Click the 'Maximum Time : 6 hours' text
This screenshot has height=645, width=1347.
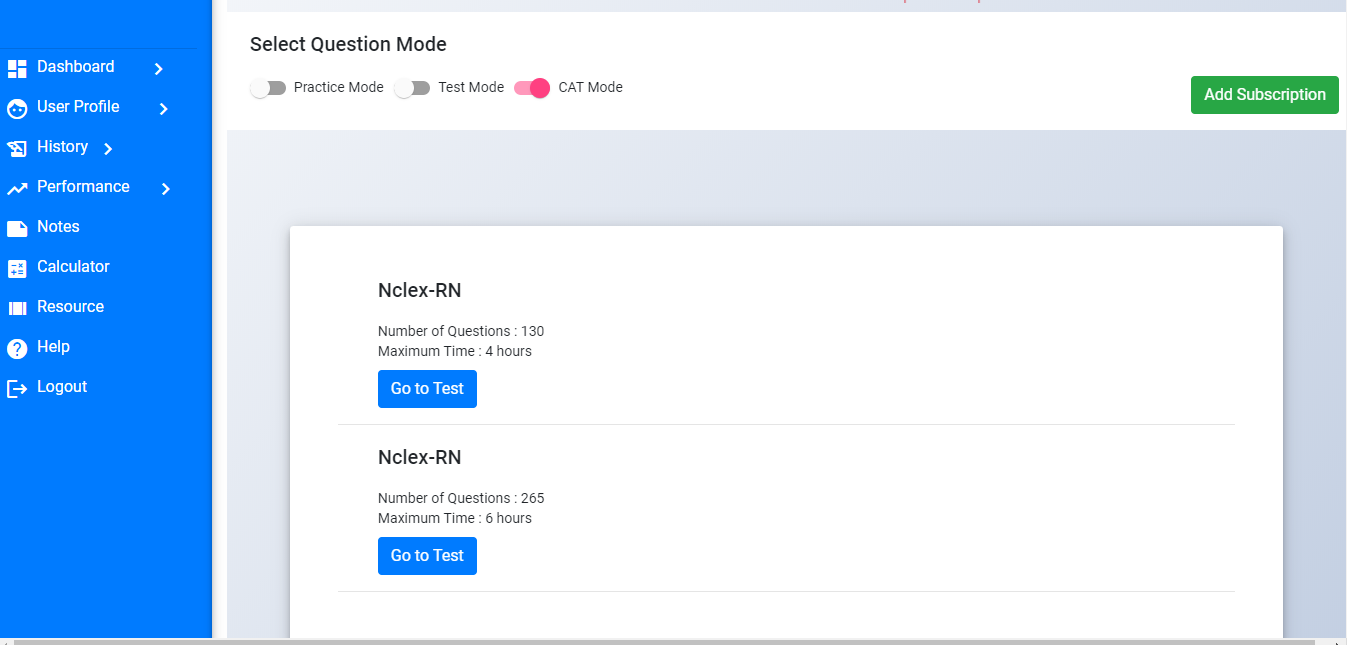[x=455, y=518]
